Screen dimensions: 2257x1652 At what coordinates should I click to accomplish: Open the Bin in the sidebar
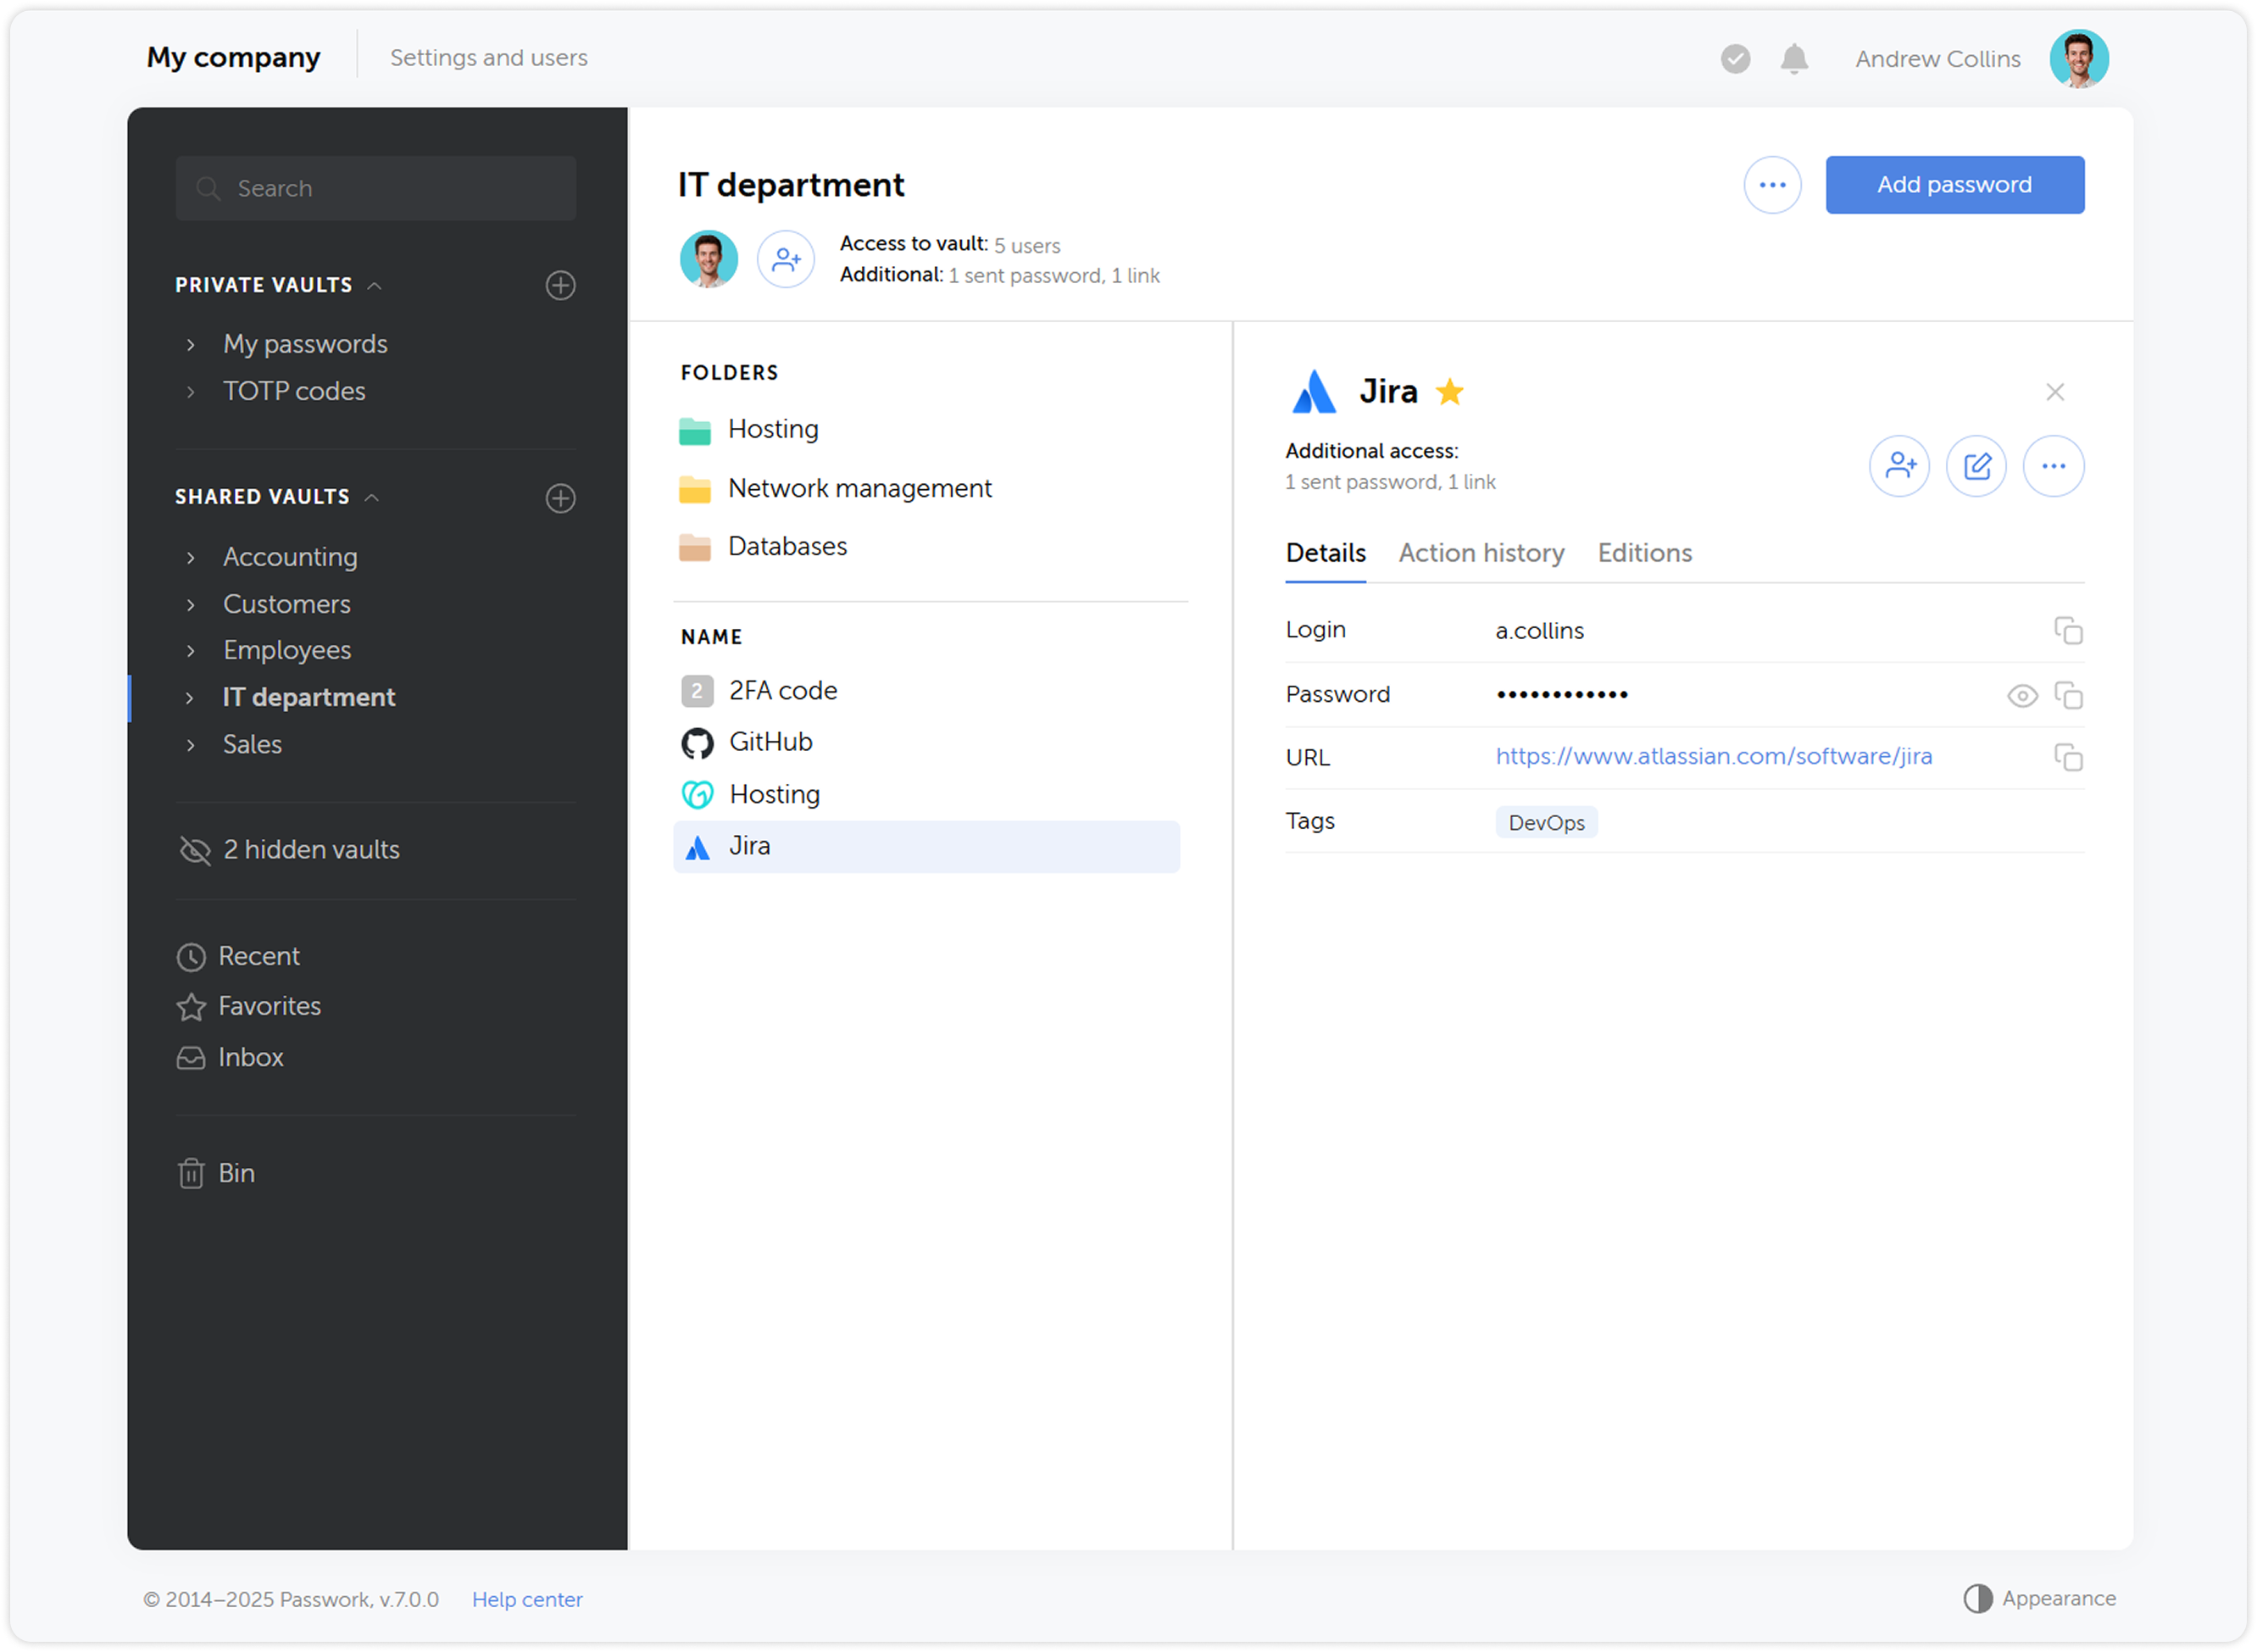(237, 1172)
